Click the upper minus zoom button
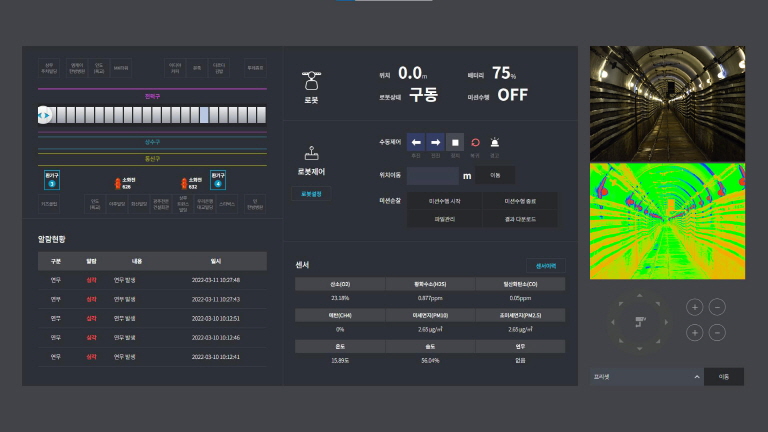Viewport: 768px width, 432px height. (717, 307)
